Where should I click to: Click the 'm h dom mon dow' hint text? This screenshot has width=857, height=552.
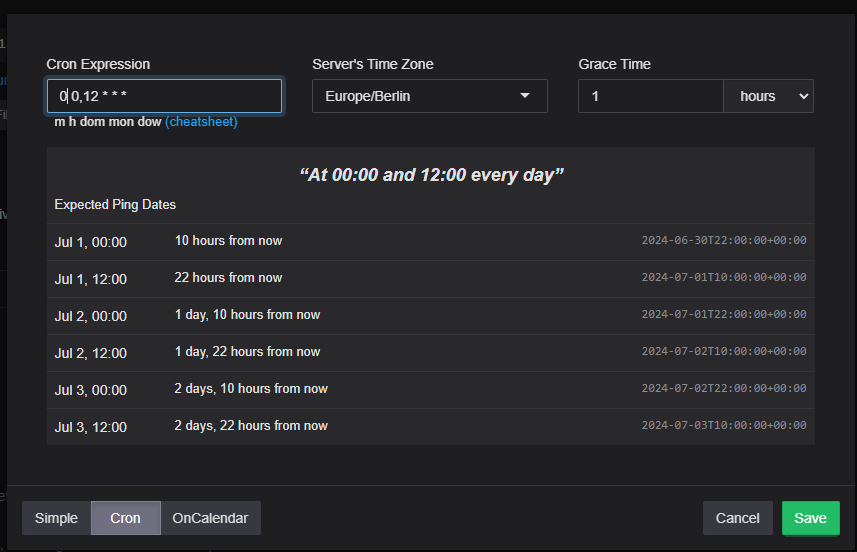pos(108,122)
